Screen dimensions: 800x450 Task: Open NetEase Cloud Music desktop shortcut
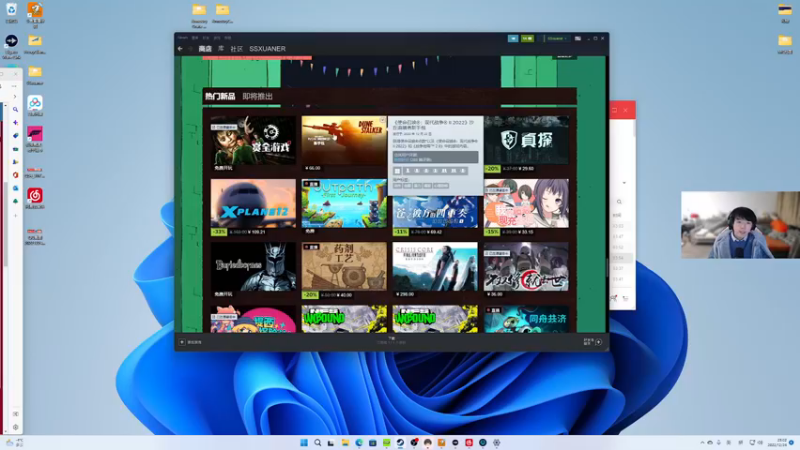(35, 198)
